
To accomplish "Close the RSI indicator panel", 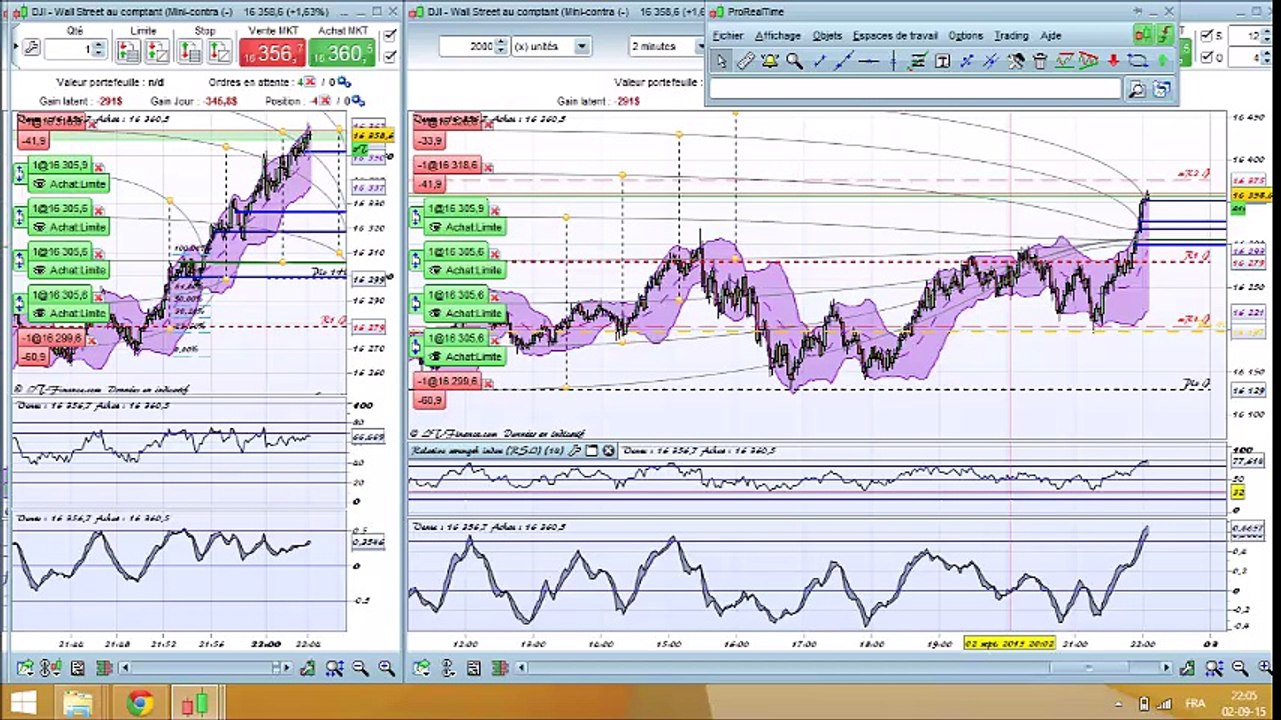I will point(608,451).
